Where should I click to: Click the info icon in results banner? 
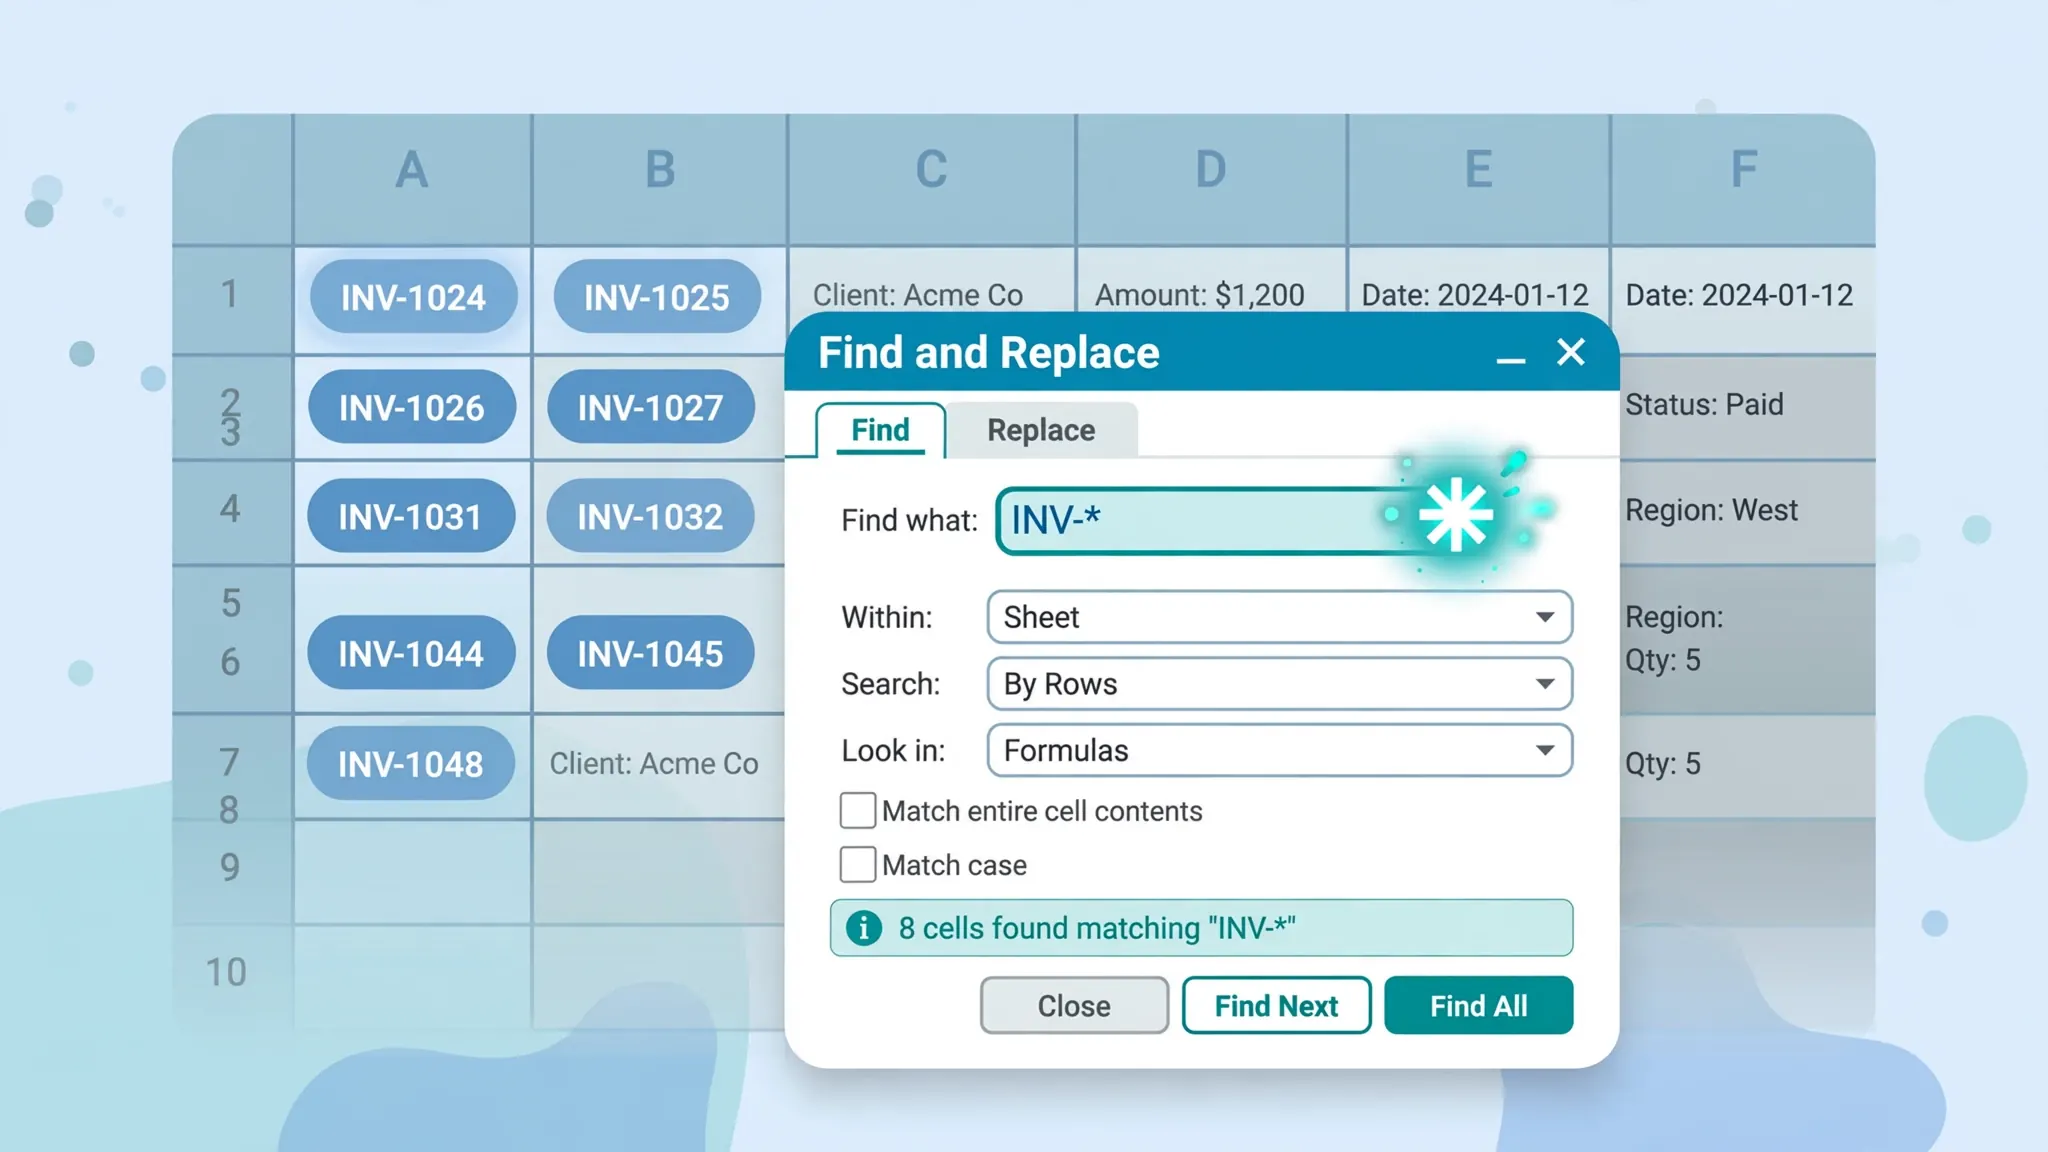pyautogui.click(x=864, y=928)
